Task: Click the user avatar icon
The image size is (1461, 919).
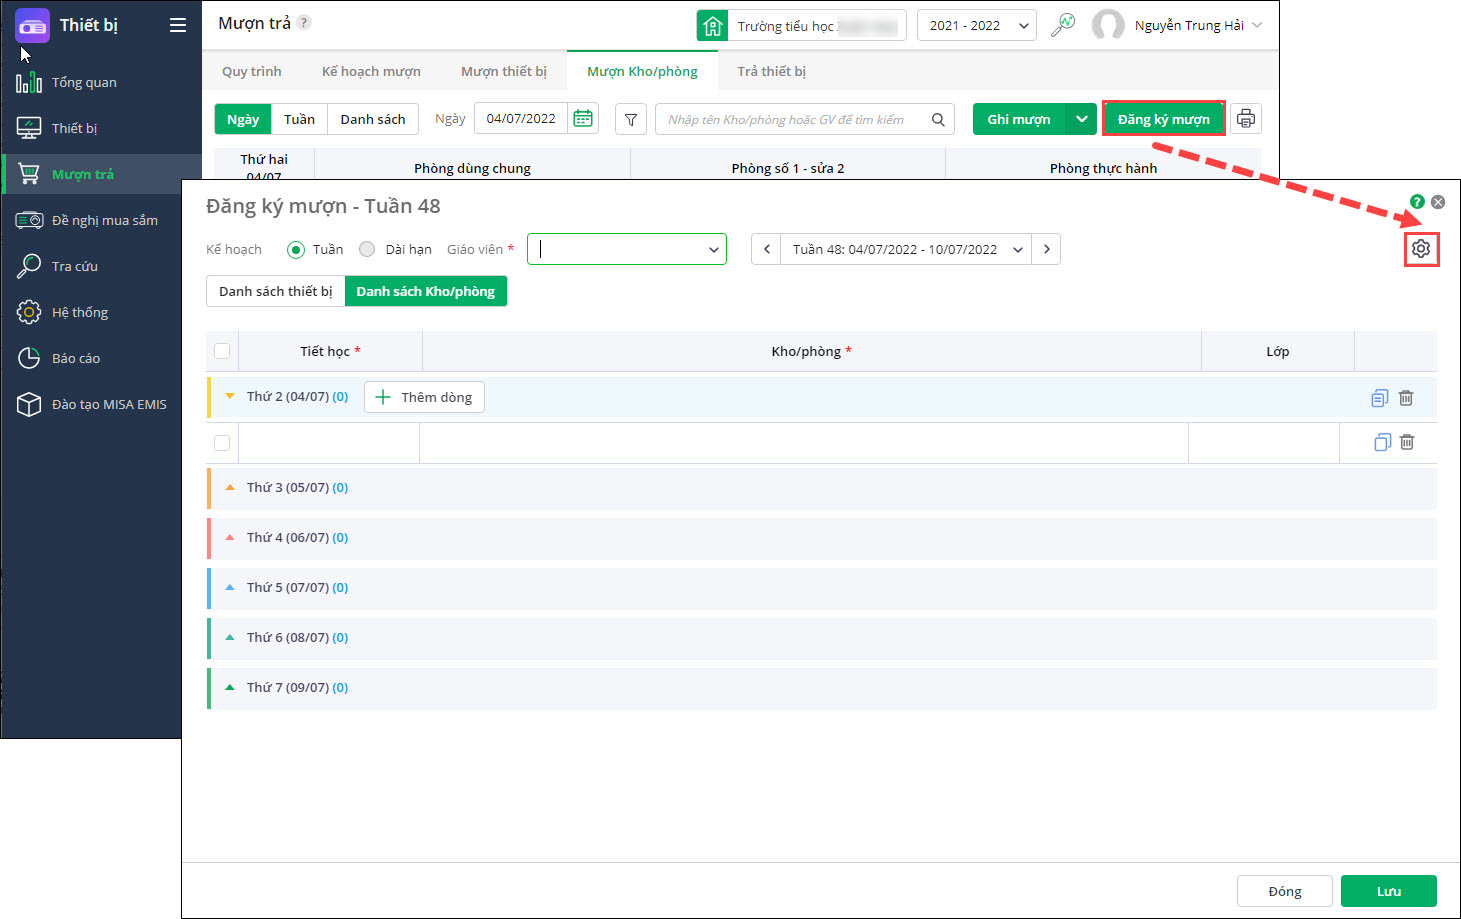Action: [1108, 25]
